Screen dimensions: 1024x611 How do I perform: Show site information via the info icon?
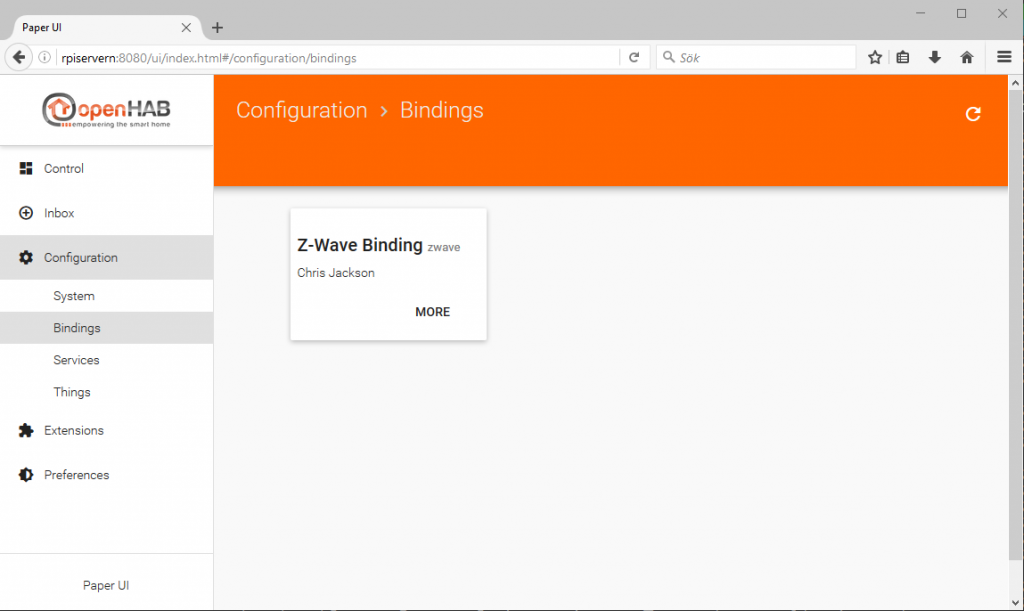coord(44,57)
